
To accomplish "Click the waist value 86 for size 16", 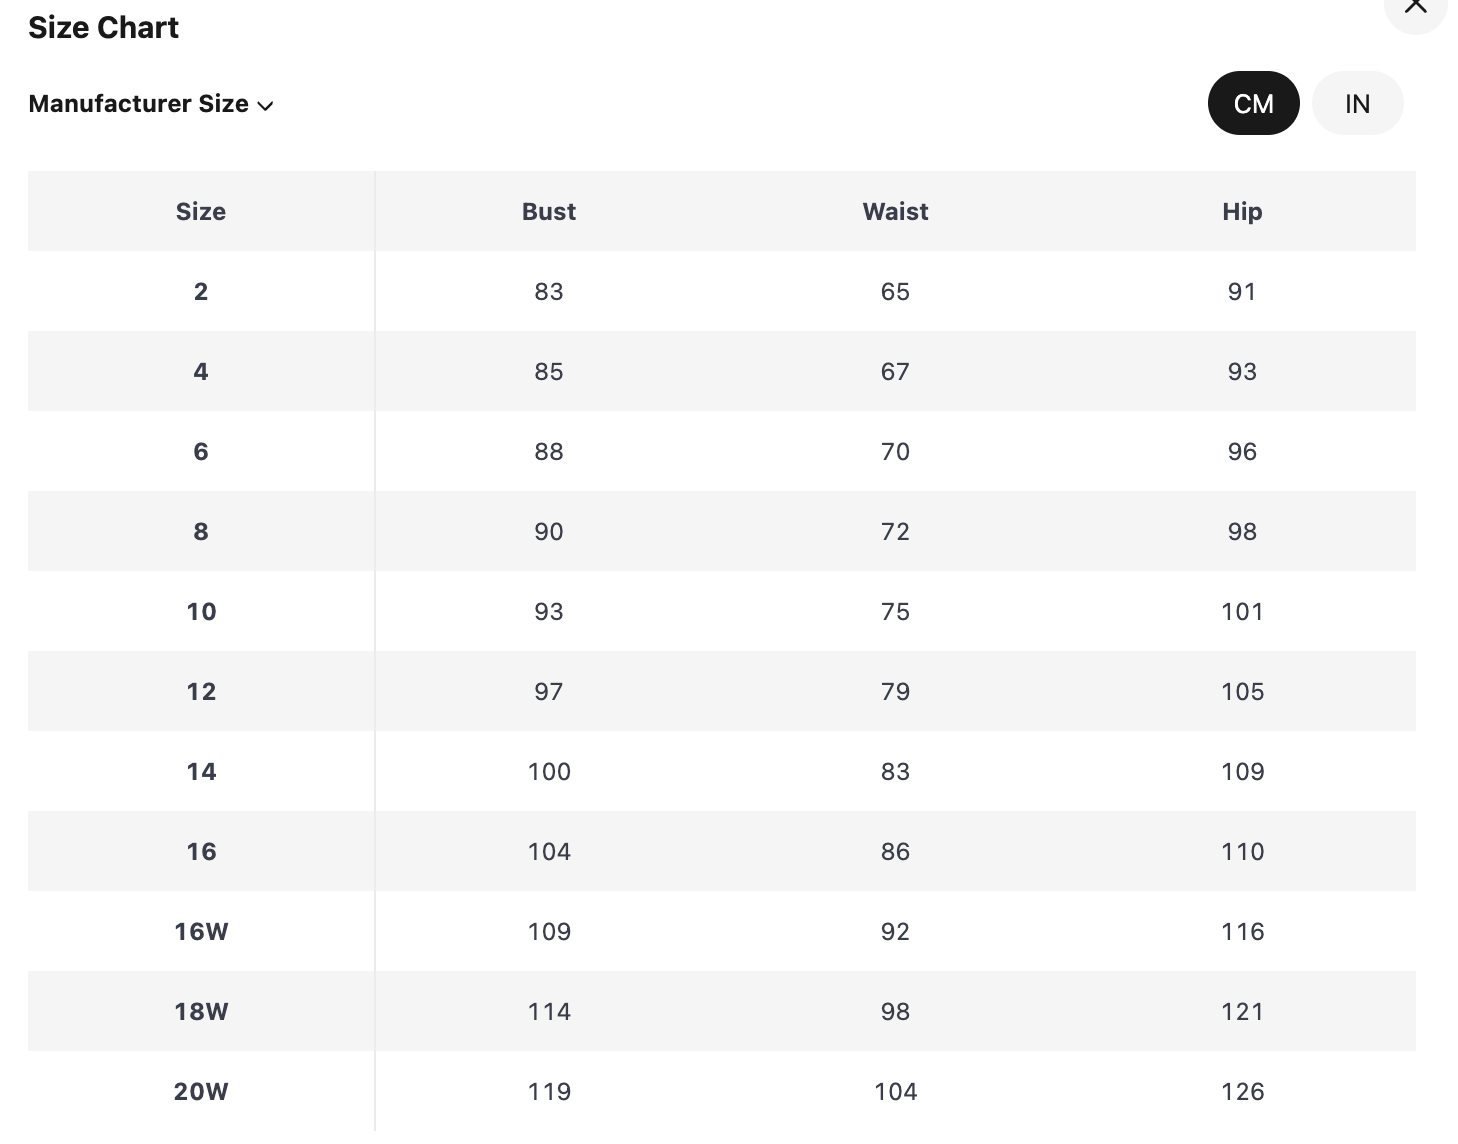I will (895, 851).
